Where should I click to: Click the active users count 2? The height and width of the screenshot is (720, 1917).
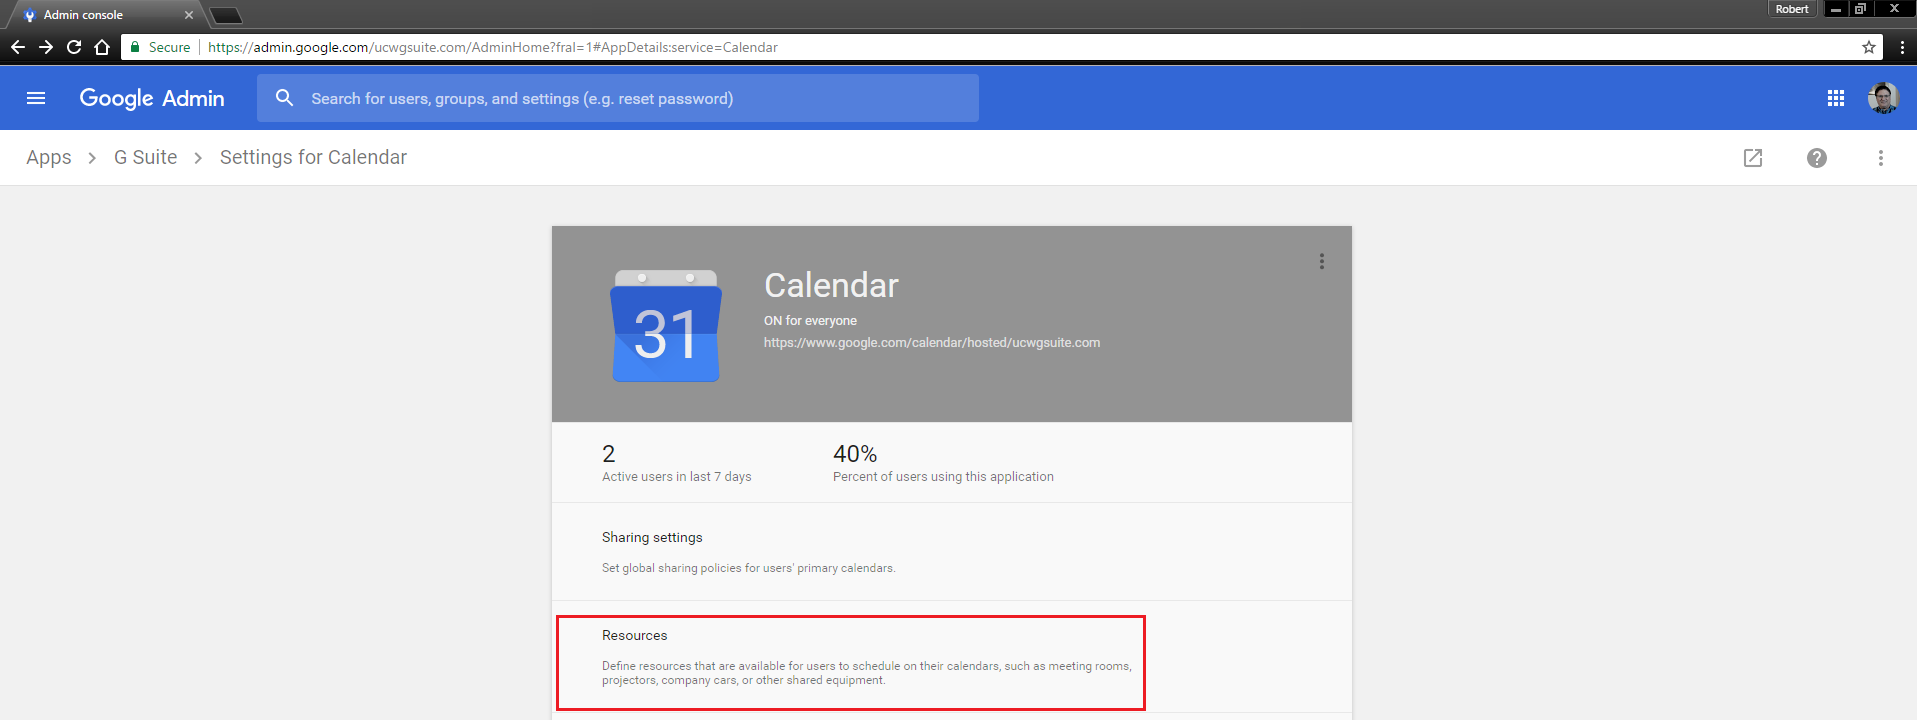(609, 454)
